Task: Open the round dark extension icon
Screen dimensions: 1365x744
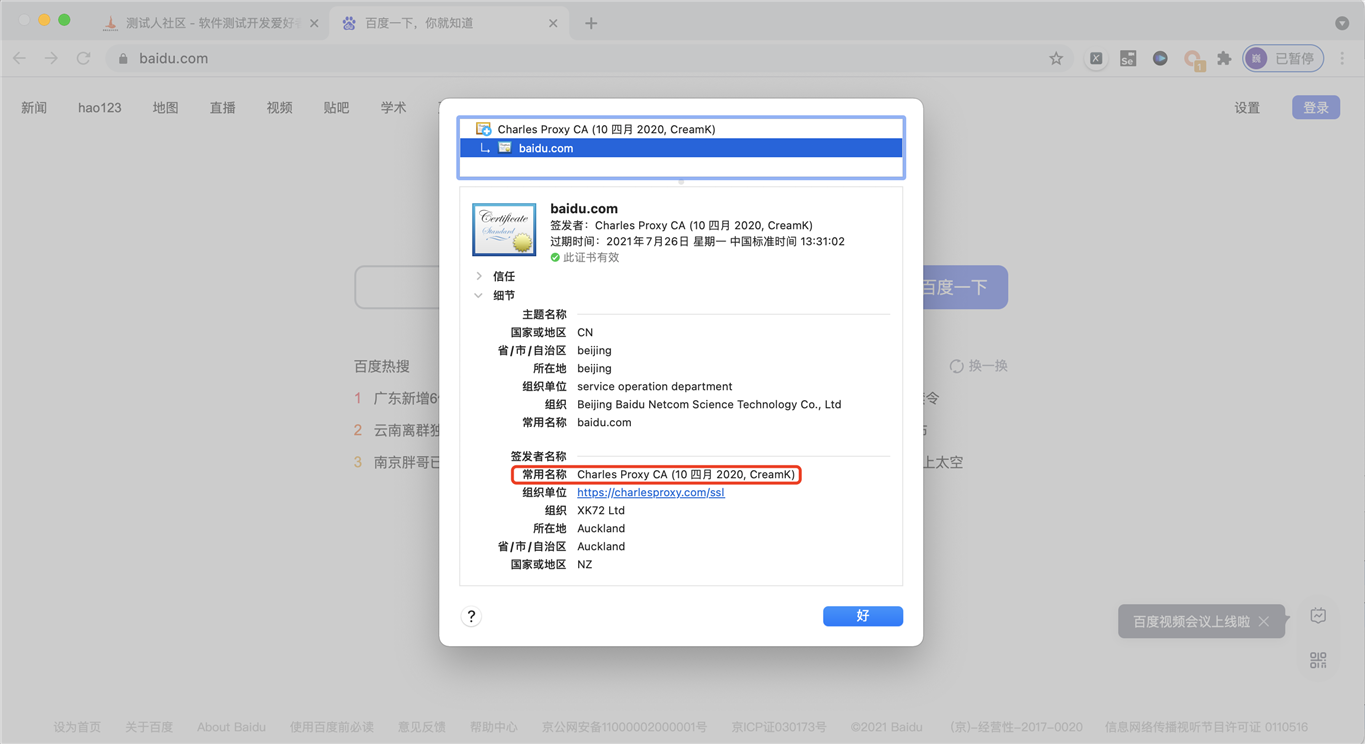Action: click(x=1160, y=58)
